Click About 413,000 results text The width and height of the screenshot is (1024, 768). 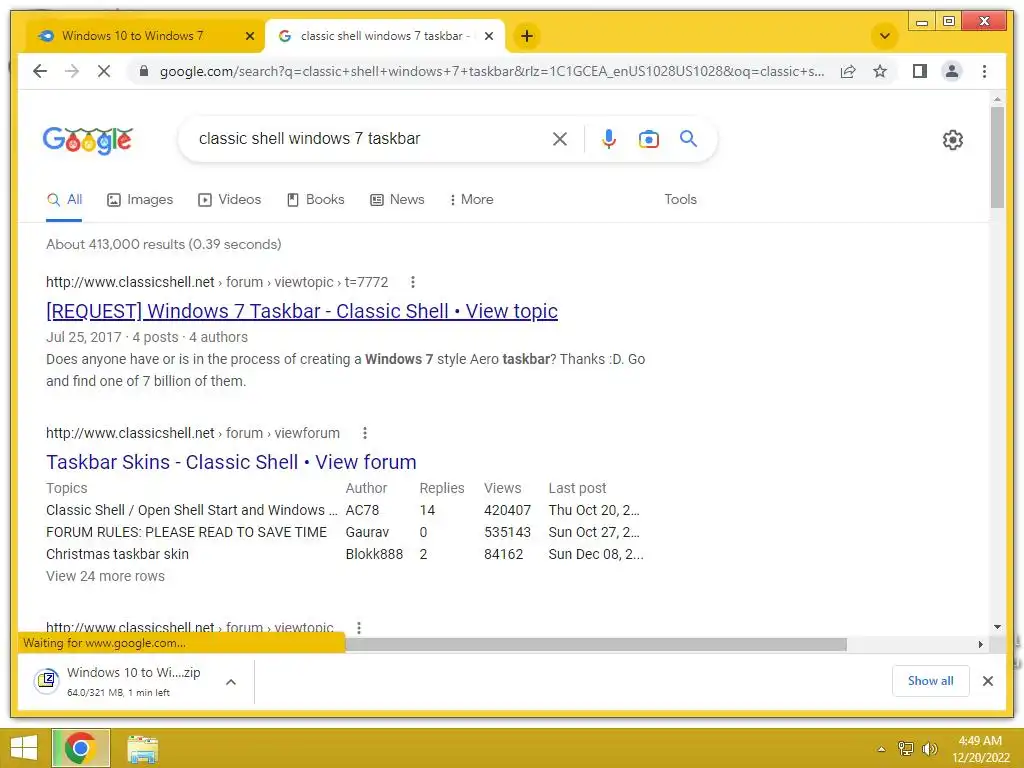tap(163, 244)
